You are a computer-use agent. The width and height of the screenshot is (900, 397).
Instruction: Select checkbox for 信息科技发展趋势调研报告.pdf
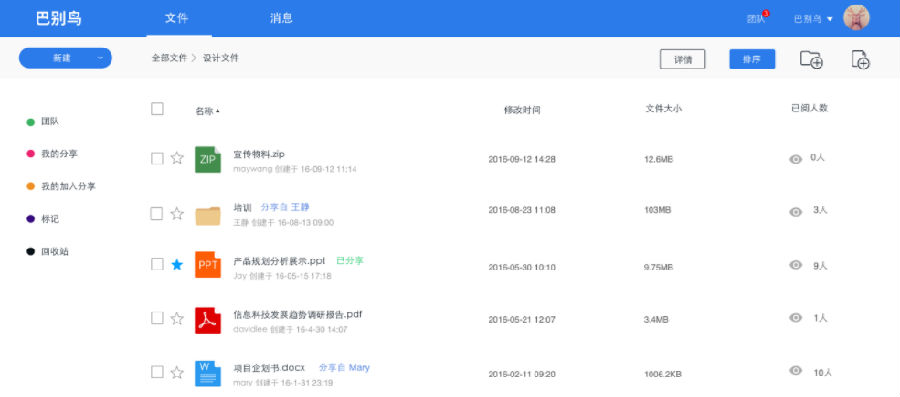pos(157,318)
